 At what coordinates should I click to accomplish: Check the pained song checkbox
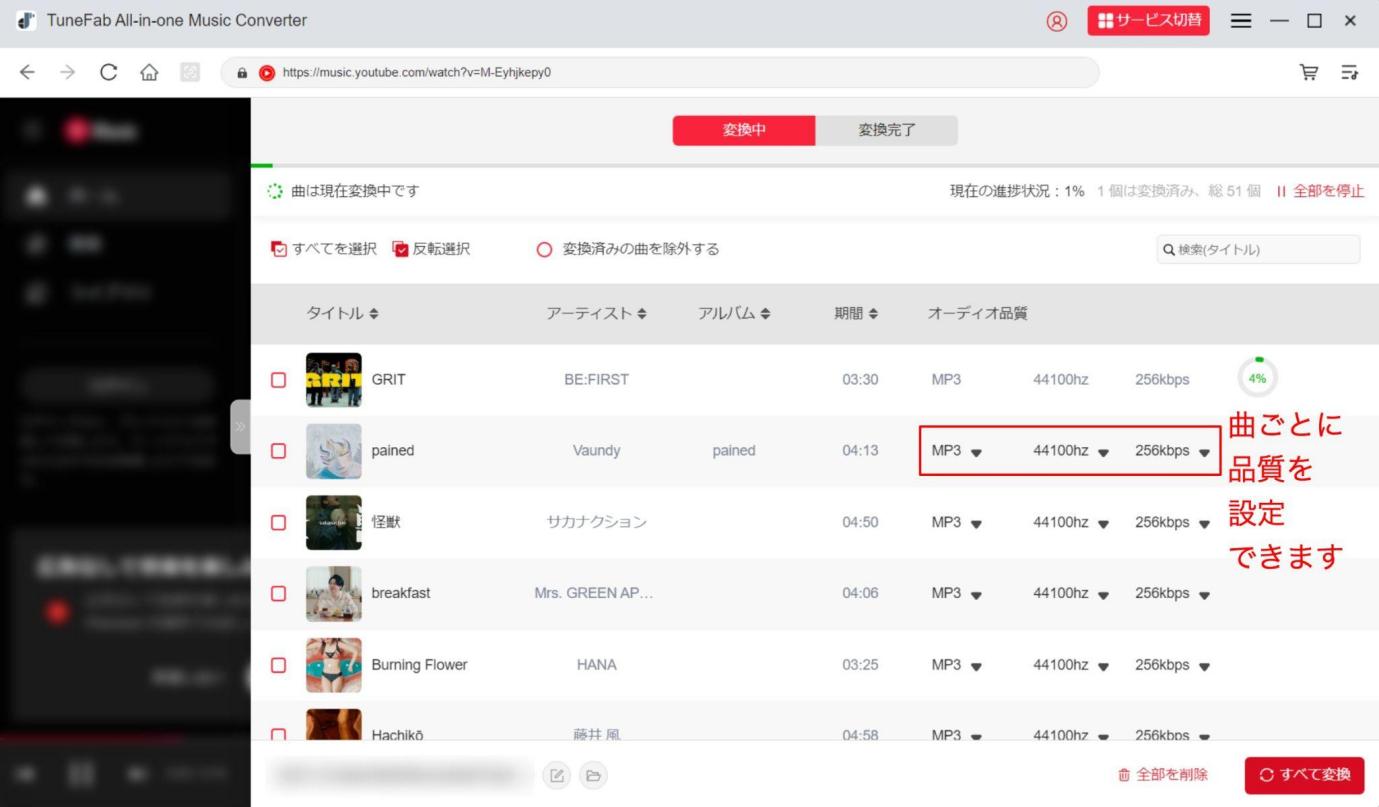pos(279,451)
